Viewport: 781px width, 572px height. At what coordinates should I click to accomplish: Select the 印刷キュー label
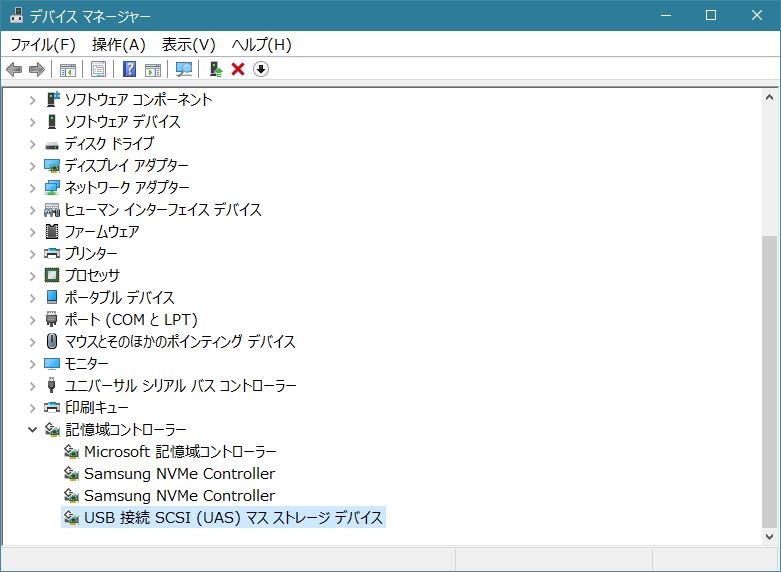tap(97, 408)
